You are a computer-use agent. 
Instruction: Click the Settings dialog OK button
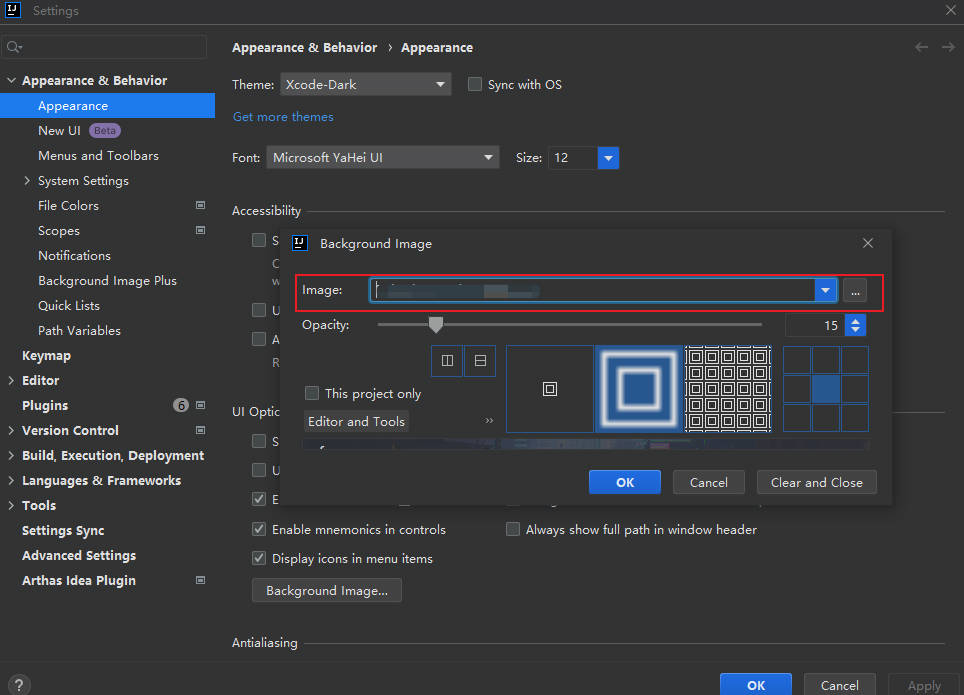(x=756, y=685)
